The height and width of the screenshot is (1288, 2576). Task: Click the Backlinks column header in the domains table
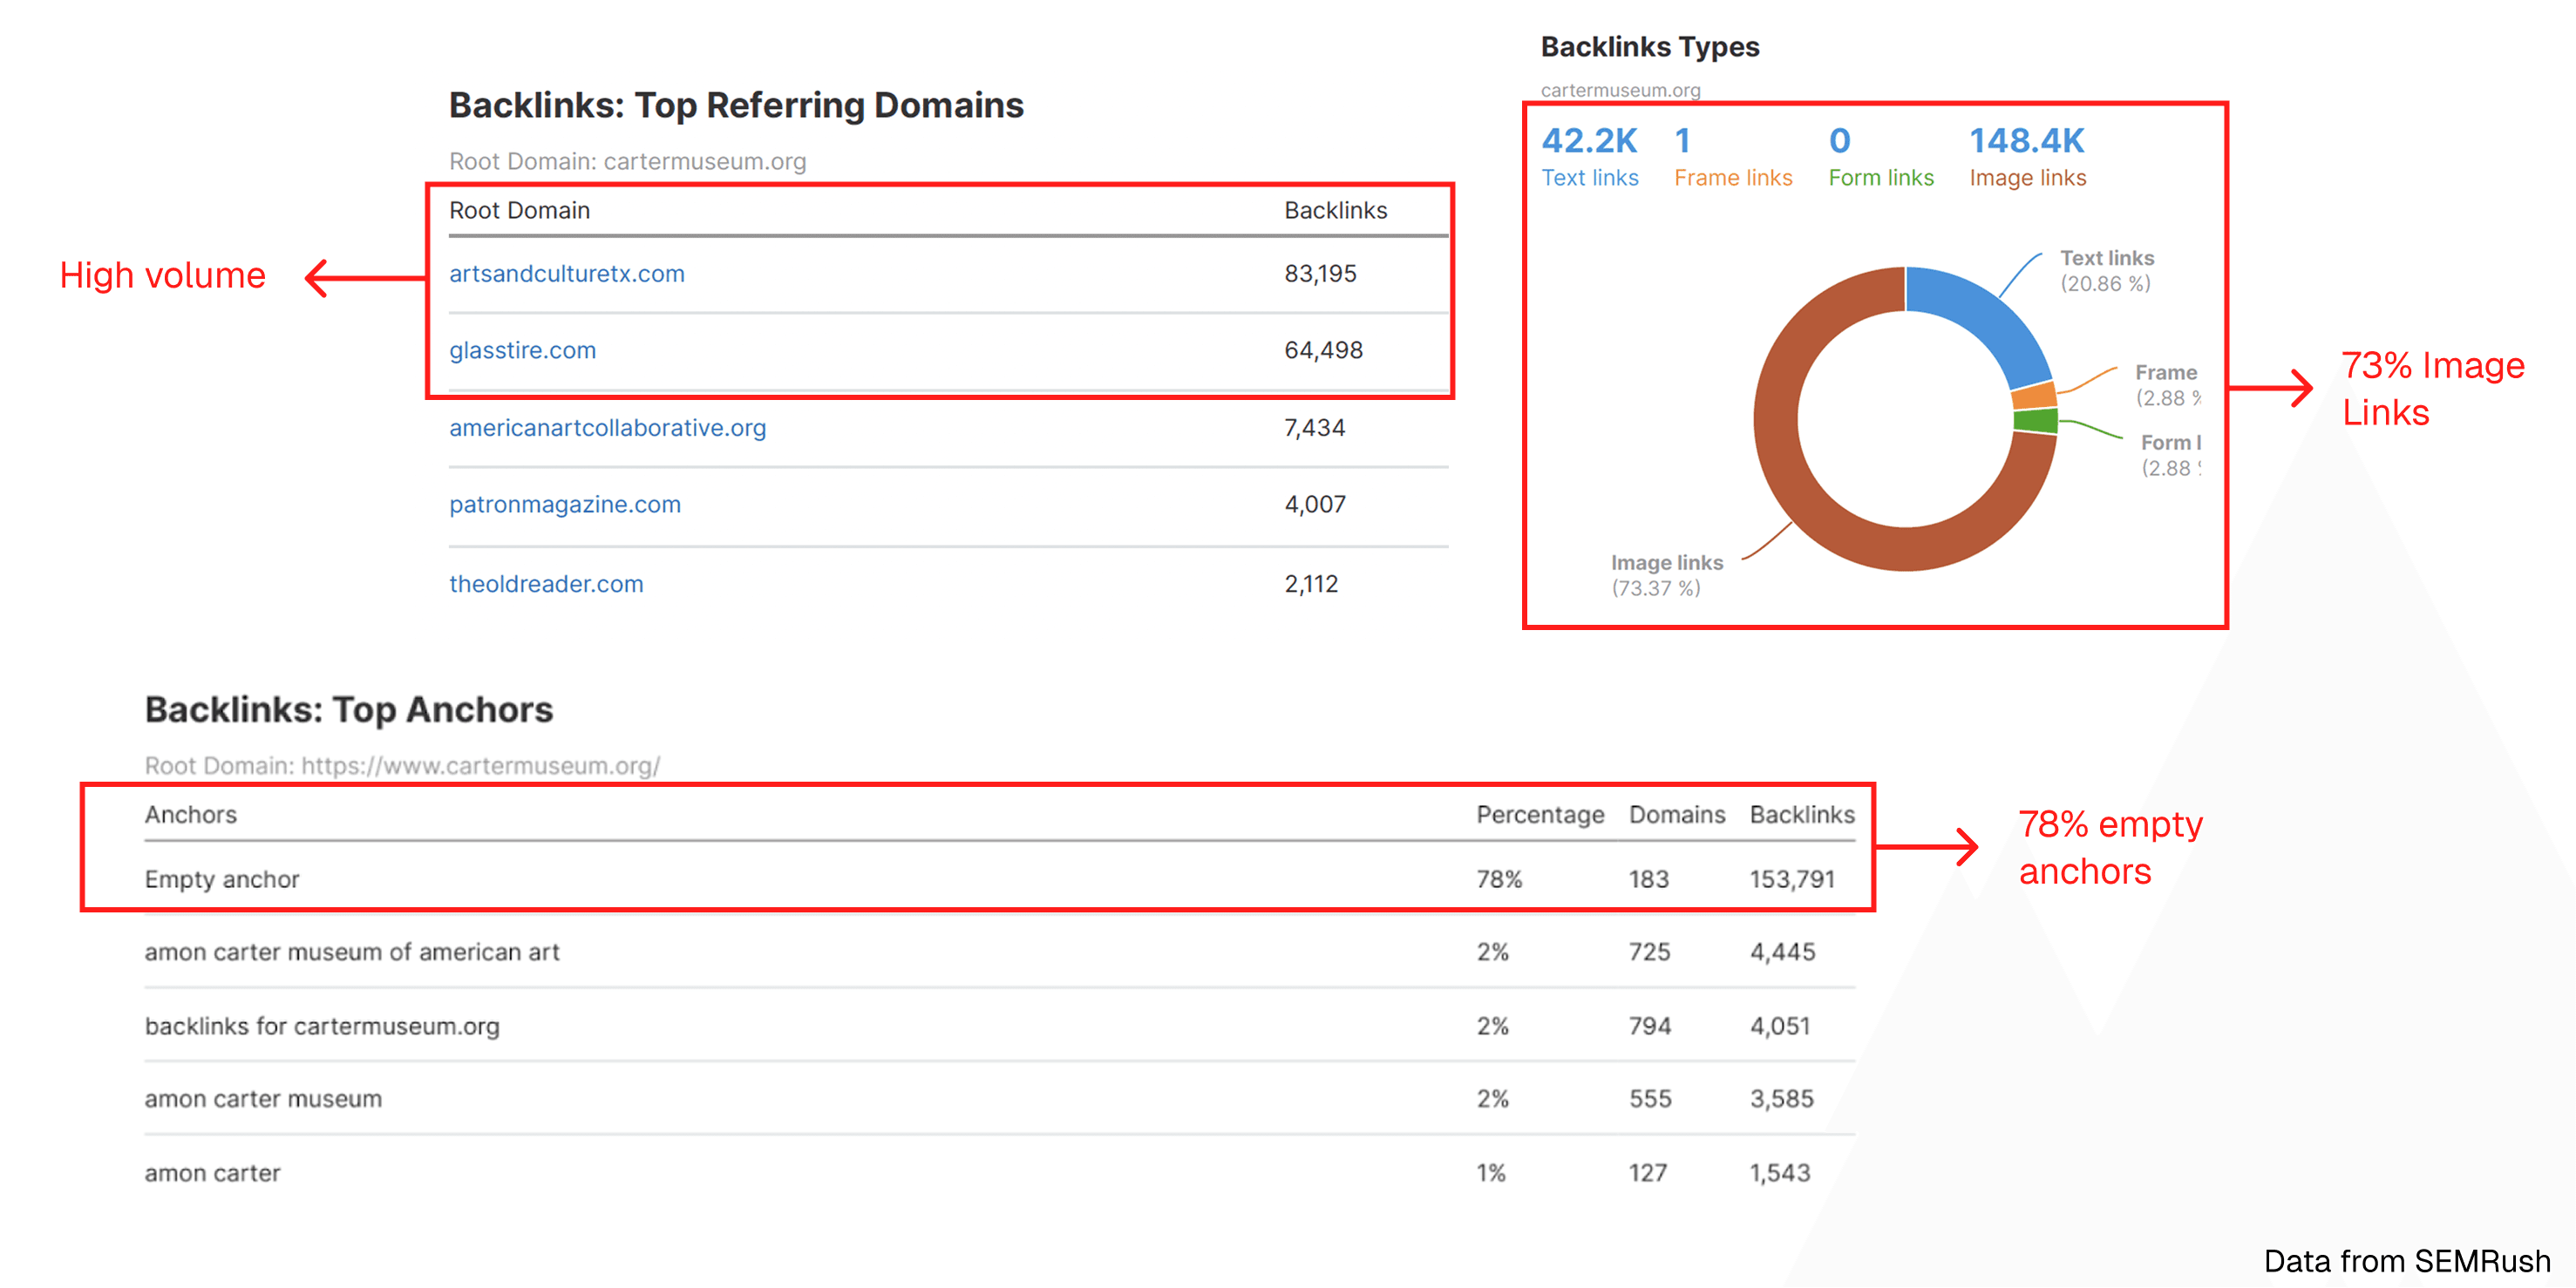[1335, 211]
